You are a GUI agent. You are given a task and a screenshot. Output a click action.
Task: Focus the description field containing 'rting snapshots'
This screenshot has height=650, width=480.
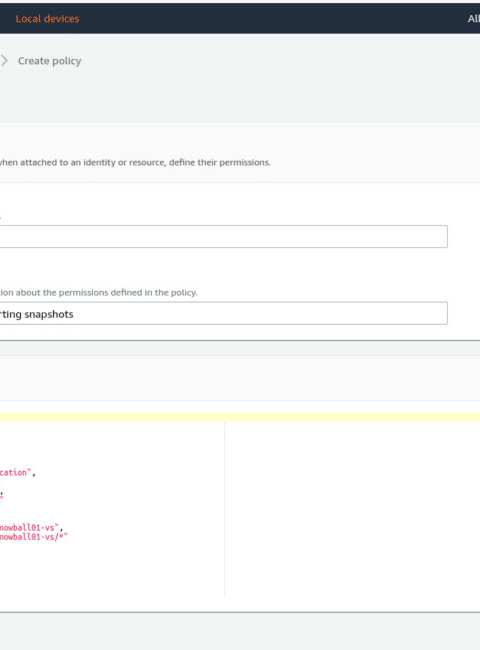pos(223,313)
